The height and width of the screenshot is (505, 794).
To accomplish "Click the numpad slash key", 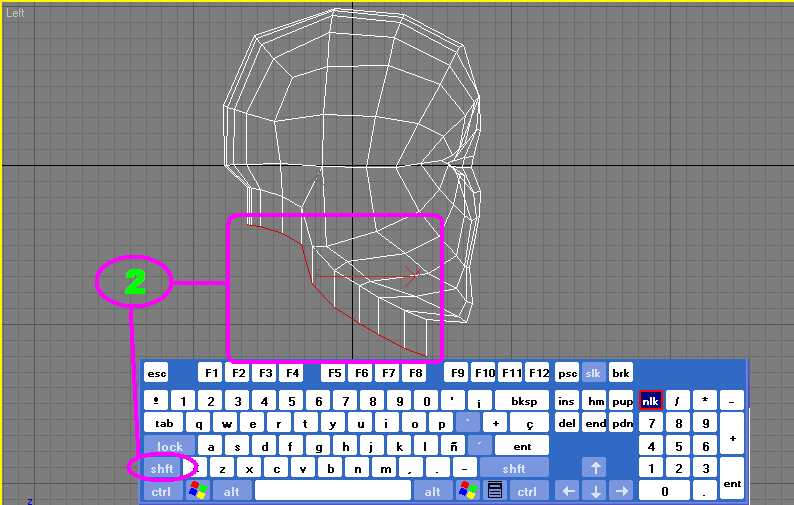I will [678, 401].
